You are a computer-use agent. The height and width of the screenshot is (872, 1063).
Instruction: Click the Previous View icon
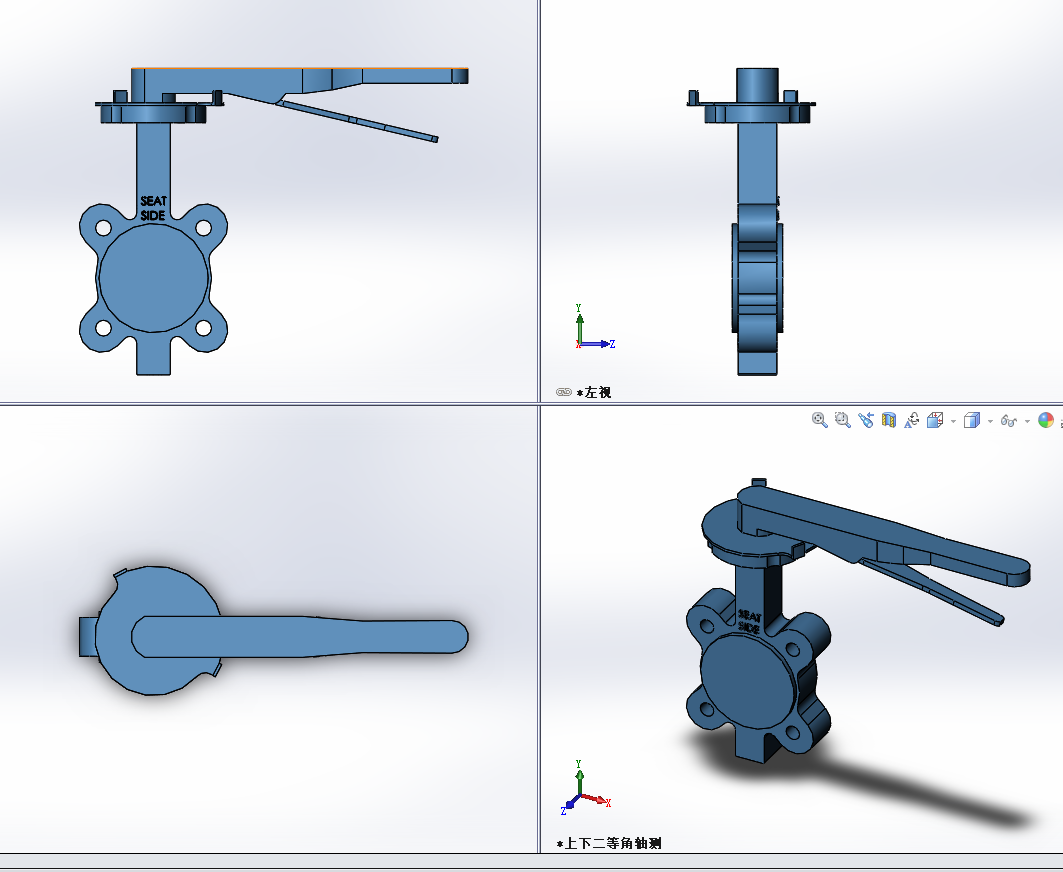click(x=866, y=420)
